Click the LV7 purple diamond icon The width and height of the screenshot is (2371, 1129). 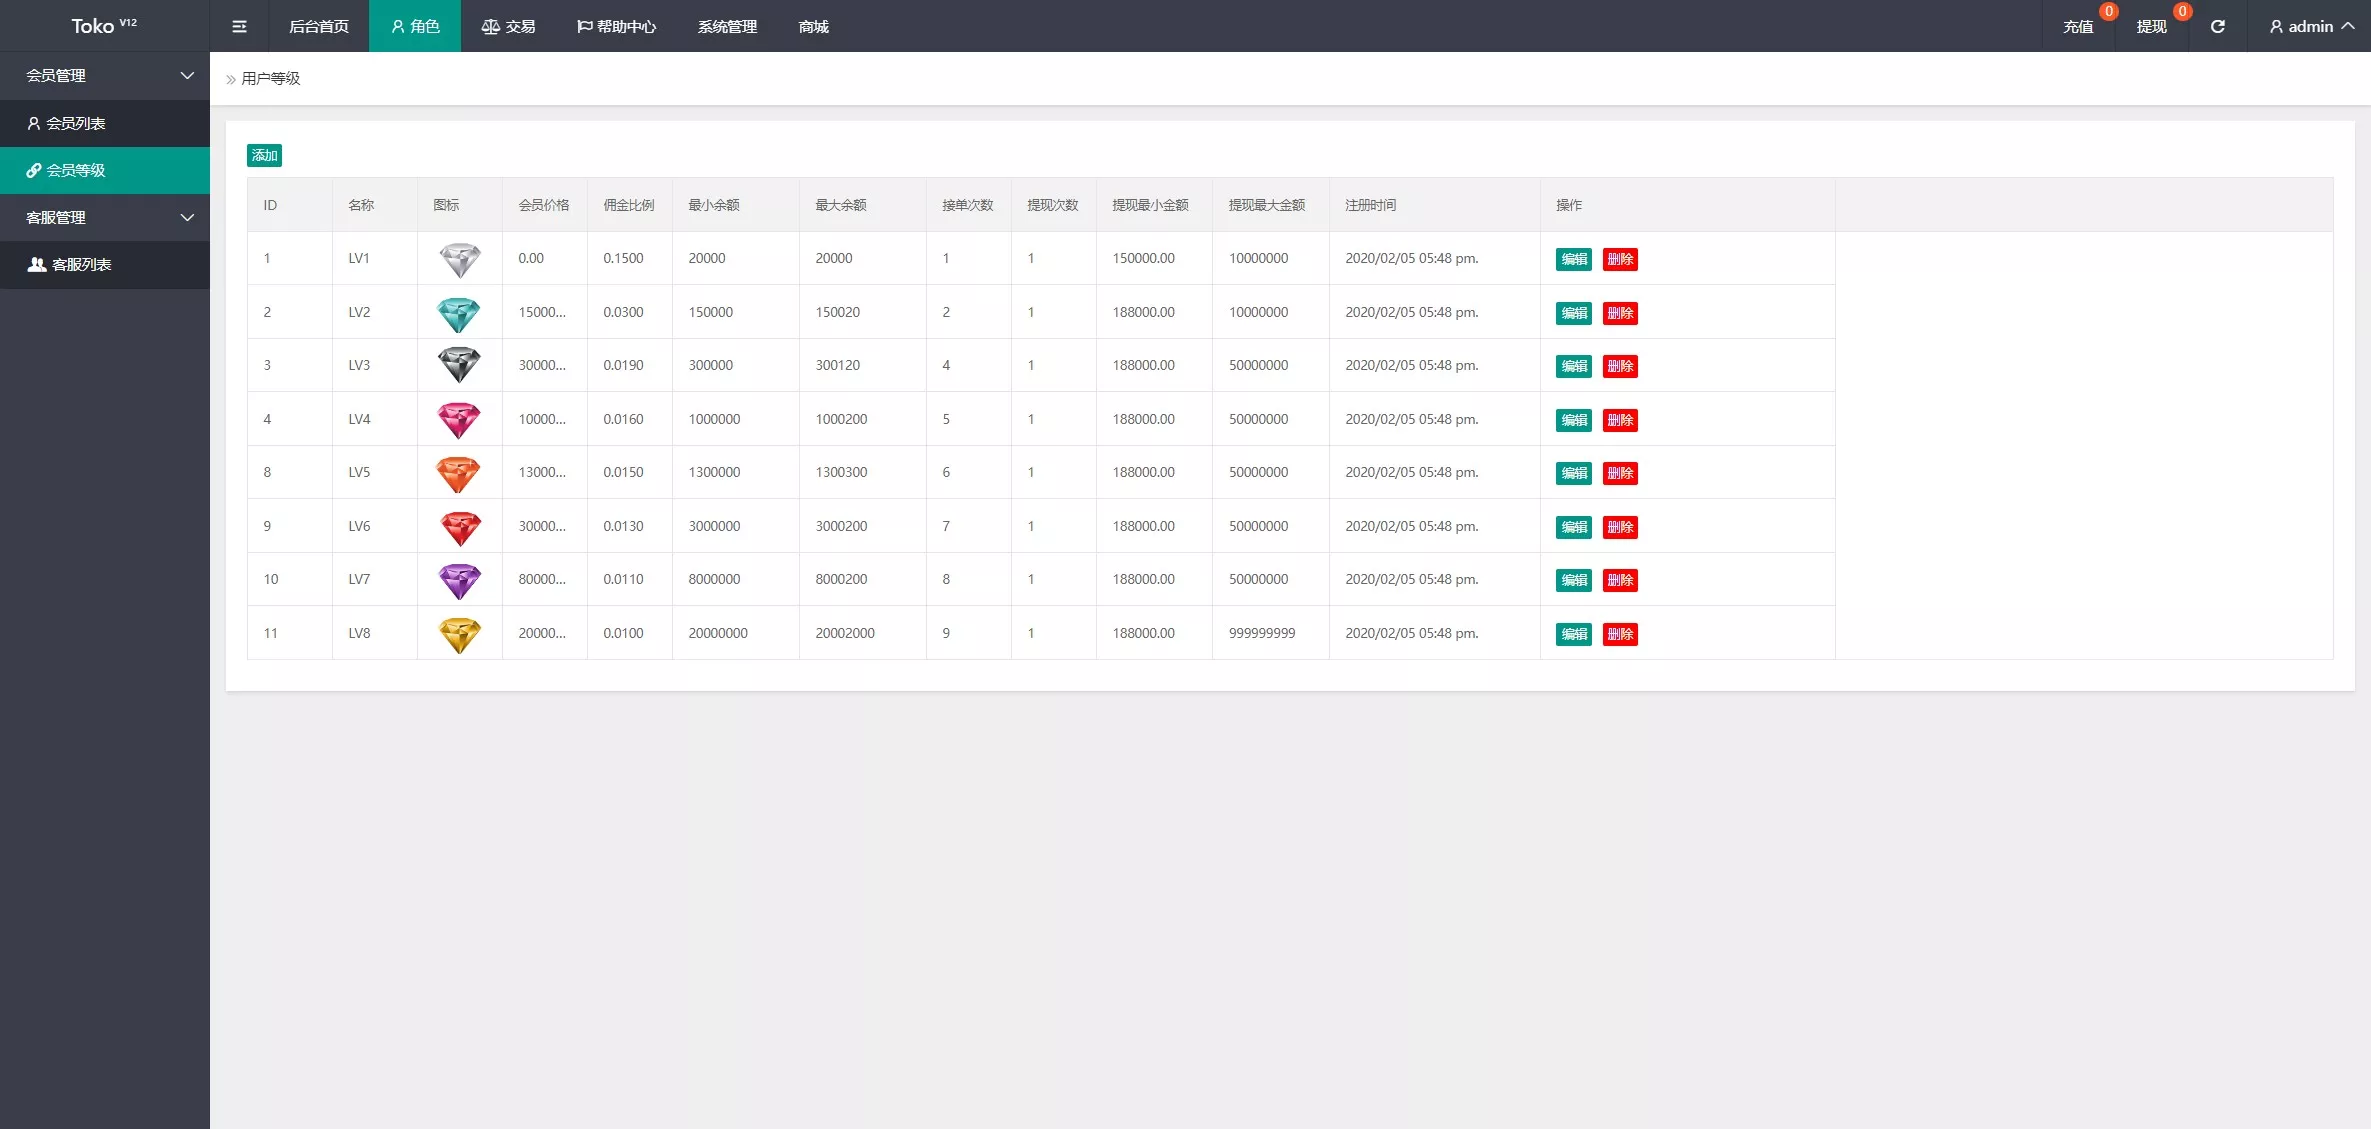coord(459,580)
